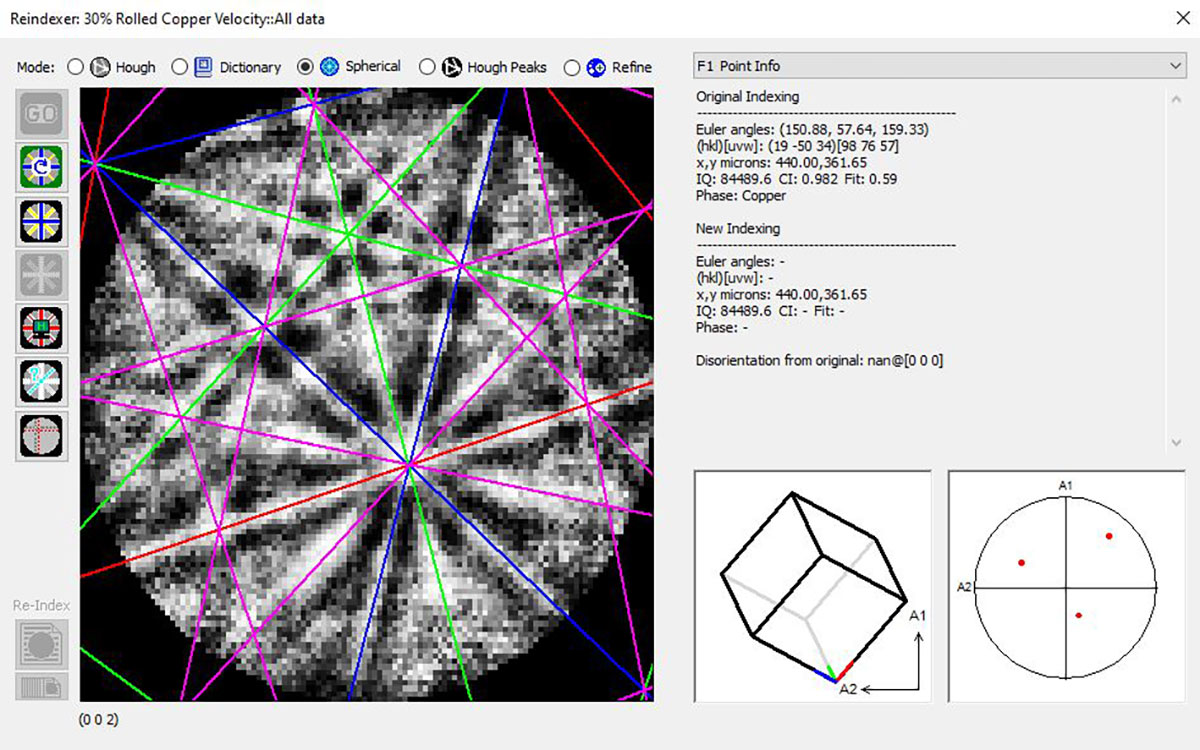1200x750 pixels.
Task: Open the F1 Point Info dropdown
Action: (1175, 65)
